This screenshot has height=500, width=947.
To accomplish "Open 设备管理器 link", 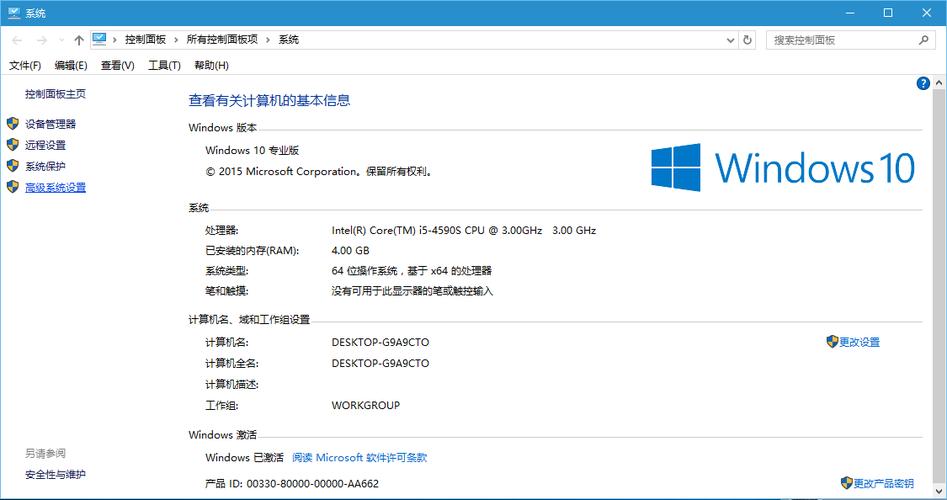I will [50, 124].
